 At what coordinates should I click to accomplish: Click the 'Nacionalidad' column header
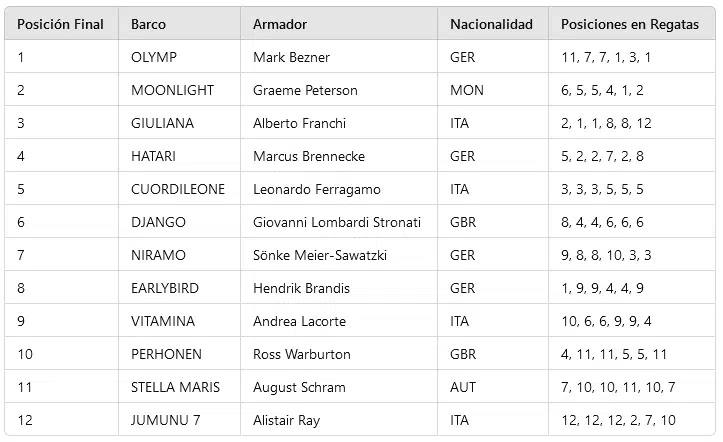(491, 24)
